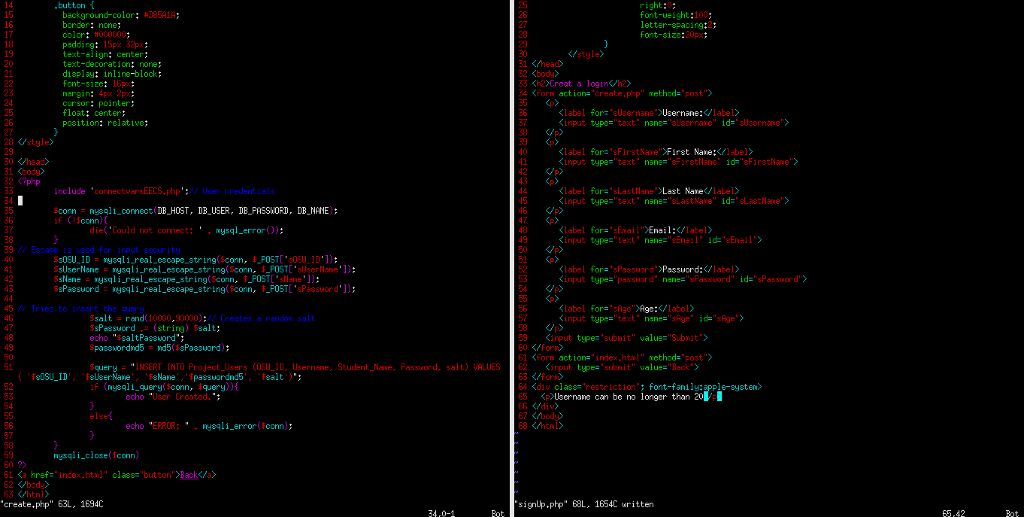Select the md5($sPassword) assignment
This screenshot has height=517, width=1024.
160,348
